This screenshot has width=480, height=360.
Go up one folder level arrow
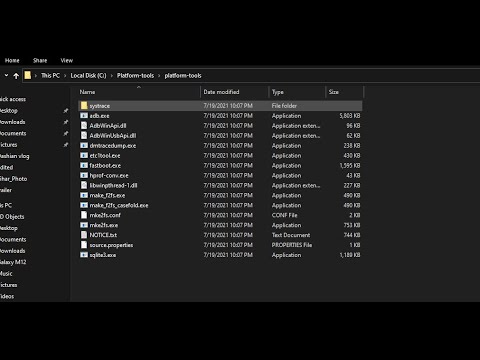click(x=16, y=76)
